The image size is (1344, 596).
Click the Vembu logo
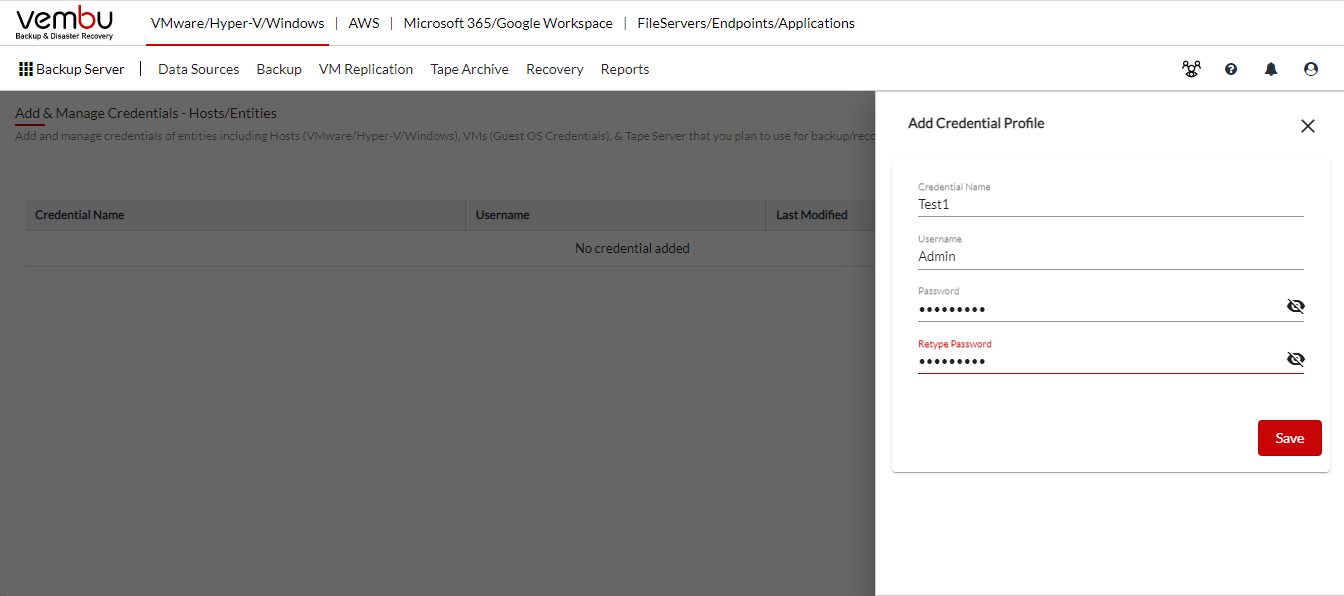click(x=65, y=23)
